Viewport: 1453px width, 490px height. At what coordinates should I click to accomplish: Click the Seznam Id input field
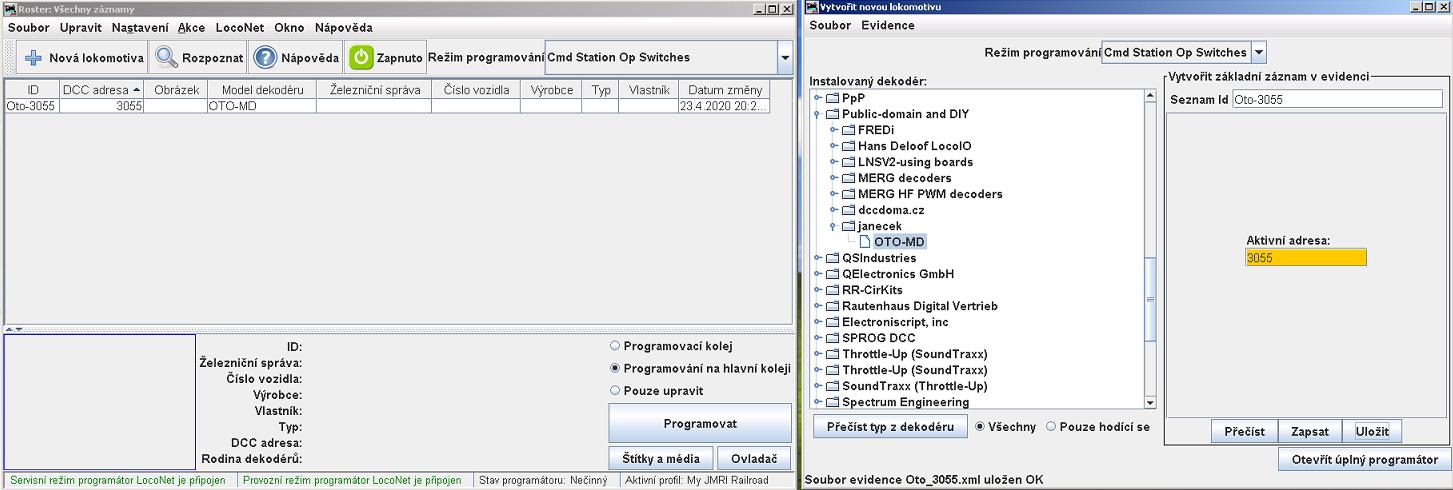1337,99
